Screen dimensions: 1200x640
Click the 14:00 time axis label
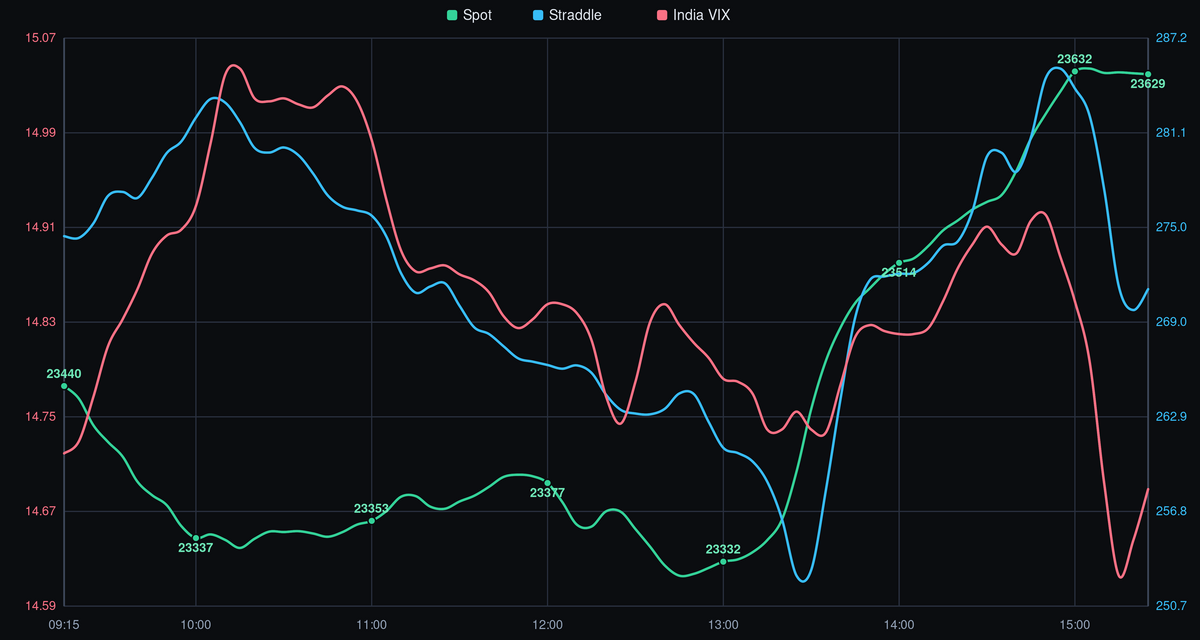point(899,624)
